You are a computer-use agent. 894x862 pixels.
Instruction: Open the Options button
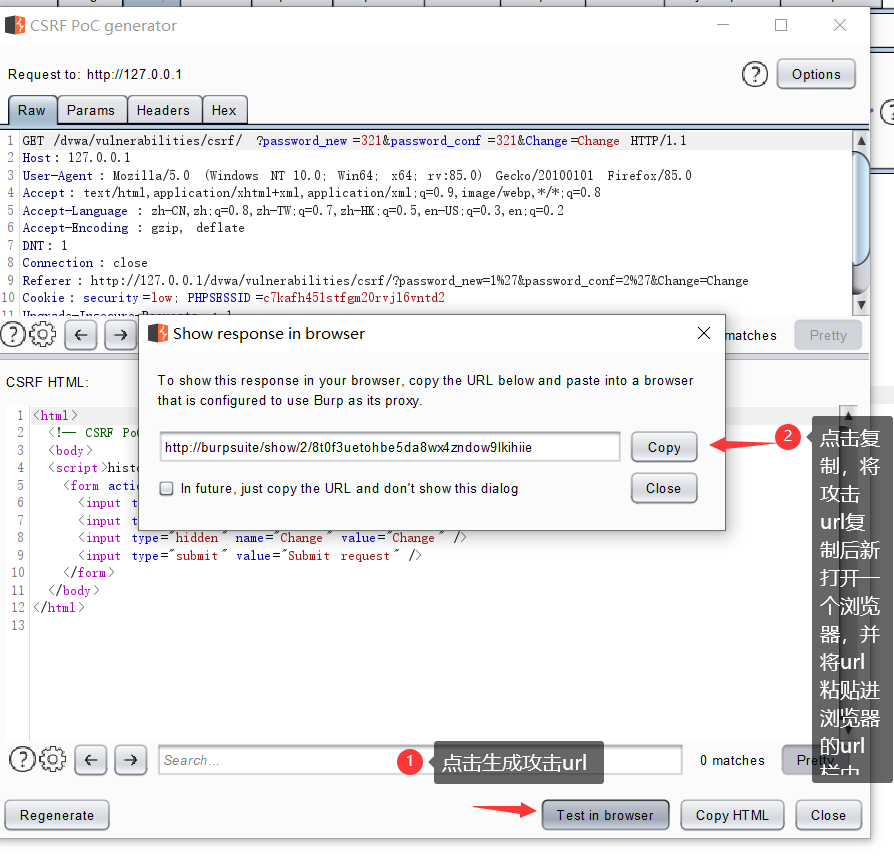[816, 74]
